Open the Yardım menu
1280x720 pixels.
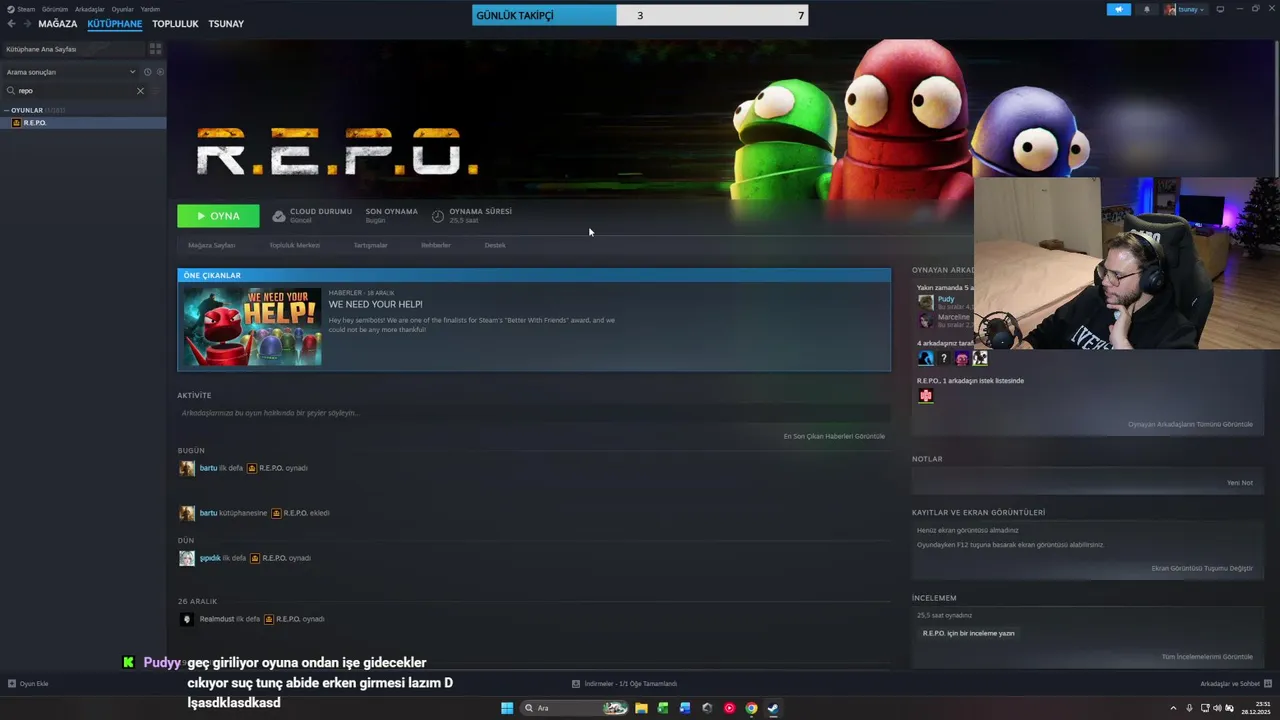150,9
